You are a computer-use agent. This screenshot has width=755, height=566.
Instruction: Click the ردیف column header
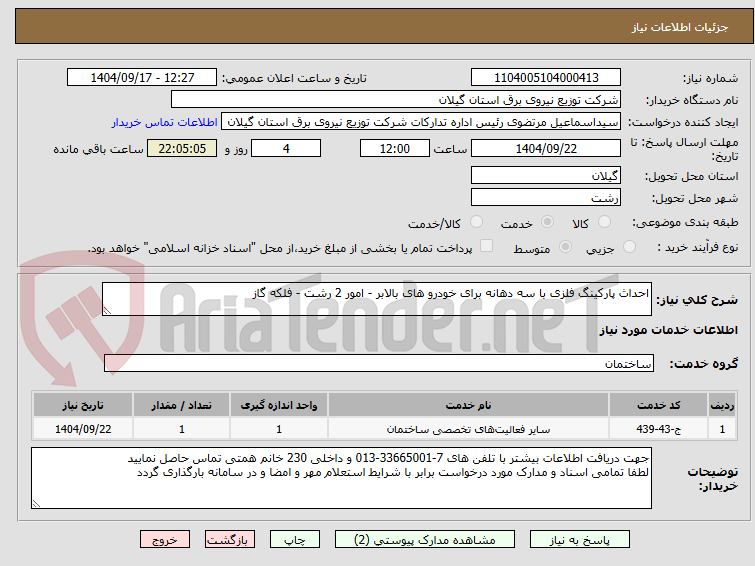[x=722, y=405]
